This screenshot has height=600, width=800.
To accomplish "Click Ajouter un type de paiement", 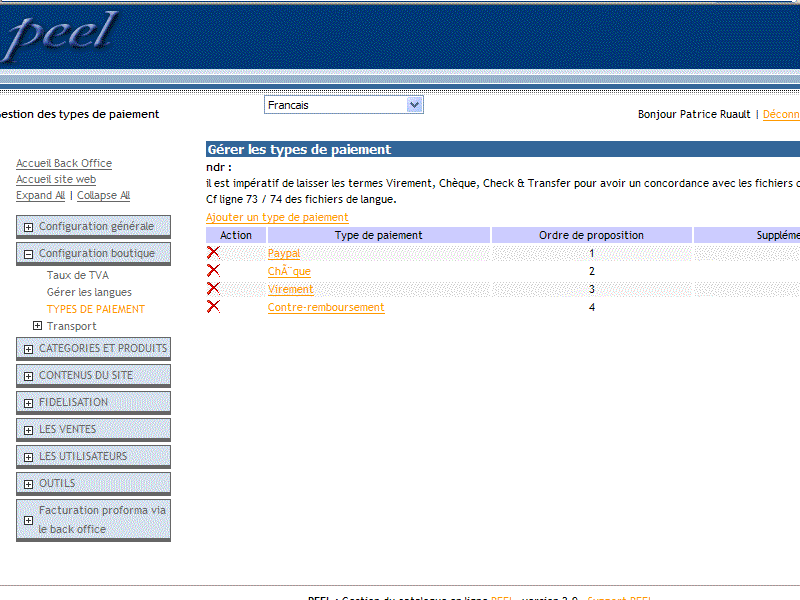I will [277, 217].
